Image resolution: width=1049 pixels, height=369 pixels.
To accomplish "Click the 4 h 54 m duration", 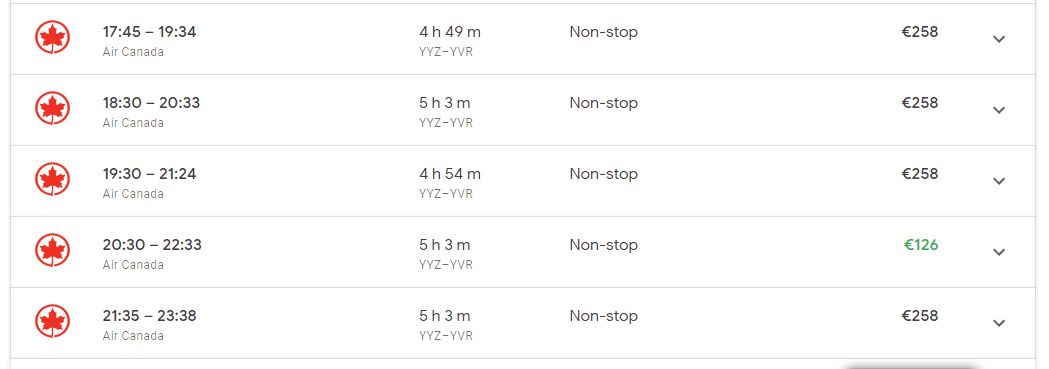I will [x=450, y=174].
